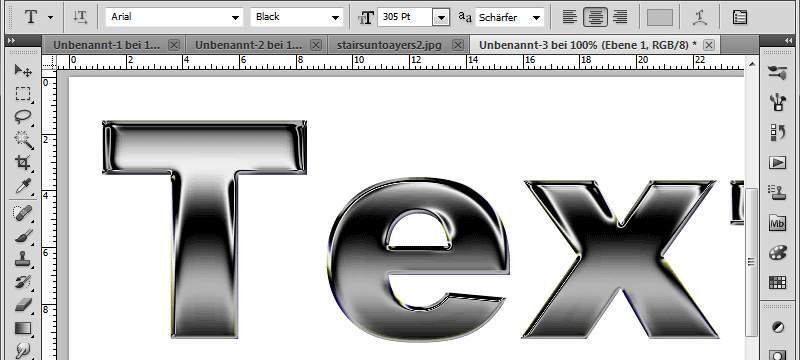
Task: Expand the right panel dock double arrow
Action: pyautogui.click(x=789, y=41)
